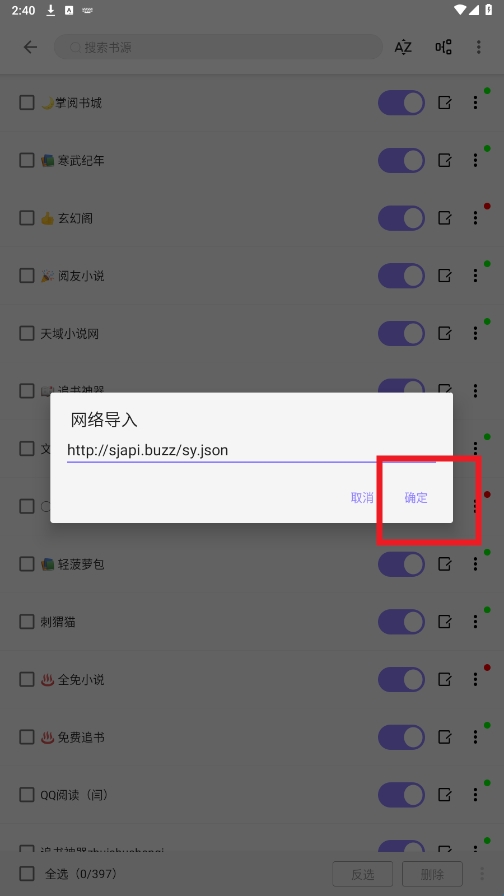
Task: Edit the 寒武纪年 source
Action: 445,161
